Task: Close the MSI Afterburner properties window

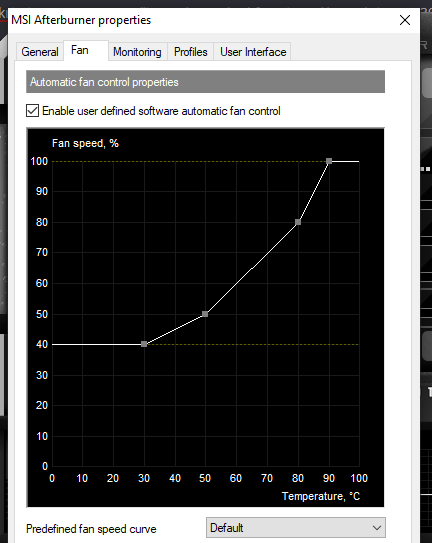Action: pyautogui.click(x=405, y=20)
